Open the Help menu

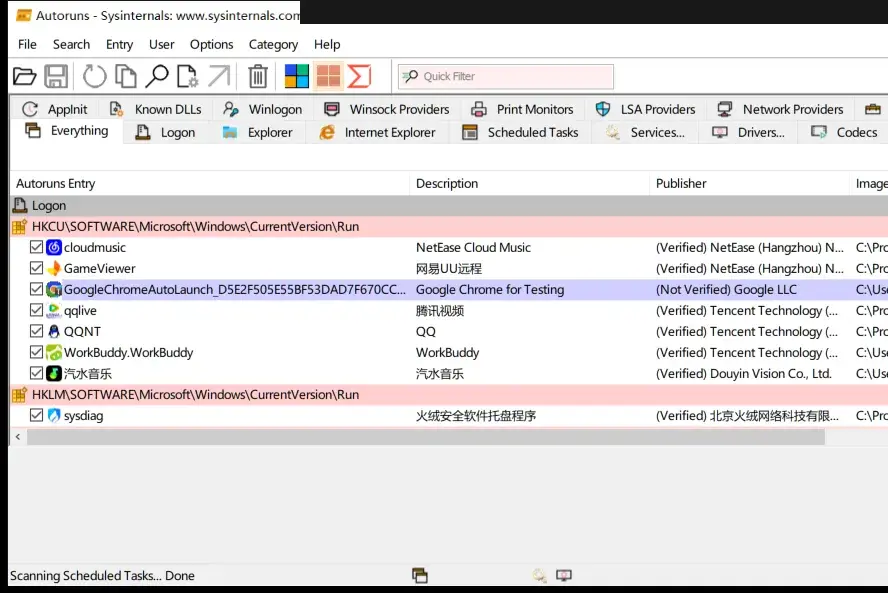[327, 44]
